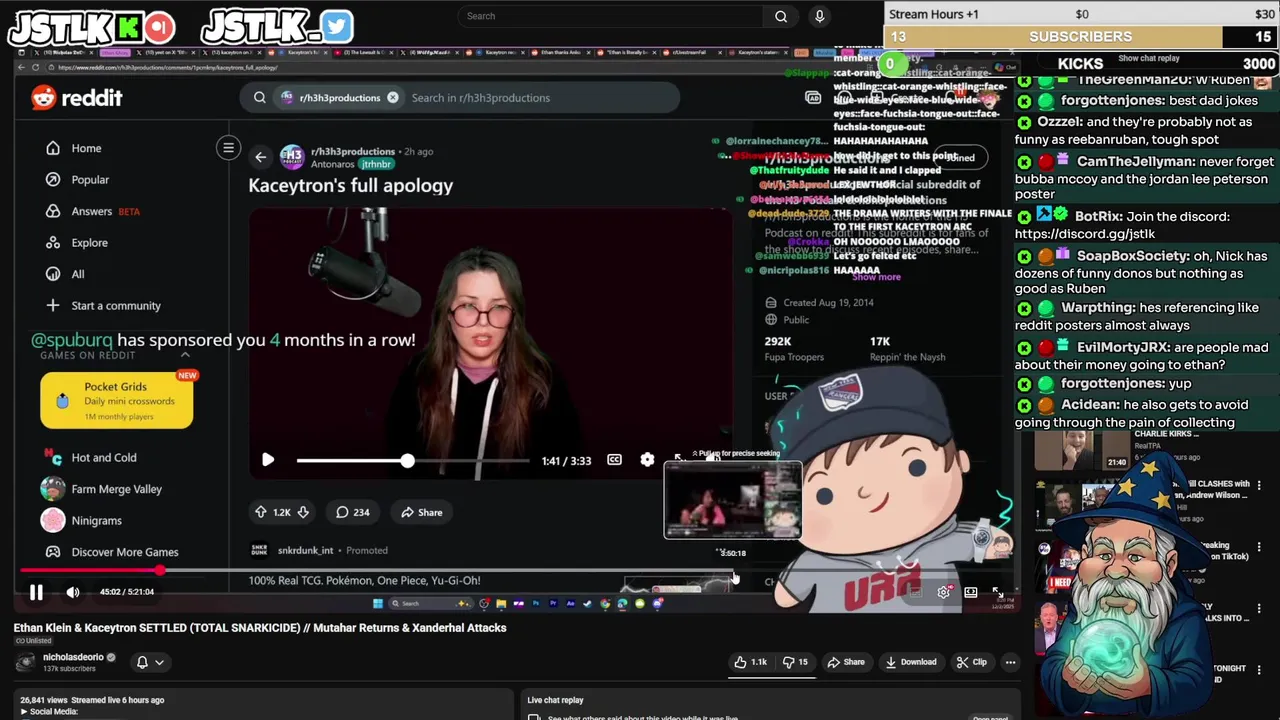The height and width of the screenshot is (720, 1280).
Task: Like the video with 1.1k likes
Action: point(749,662)
